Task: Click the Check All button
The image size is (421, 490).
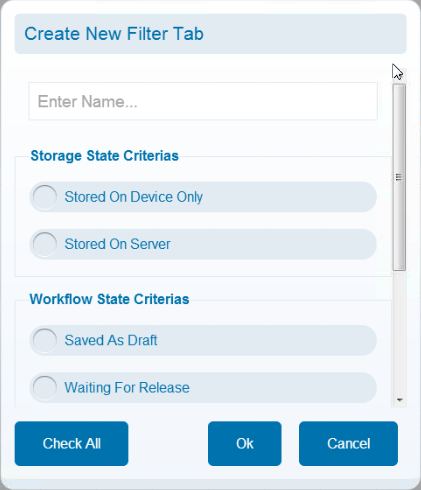Action: (x=71, y=444)
